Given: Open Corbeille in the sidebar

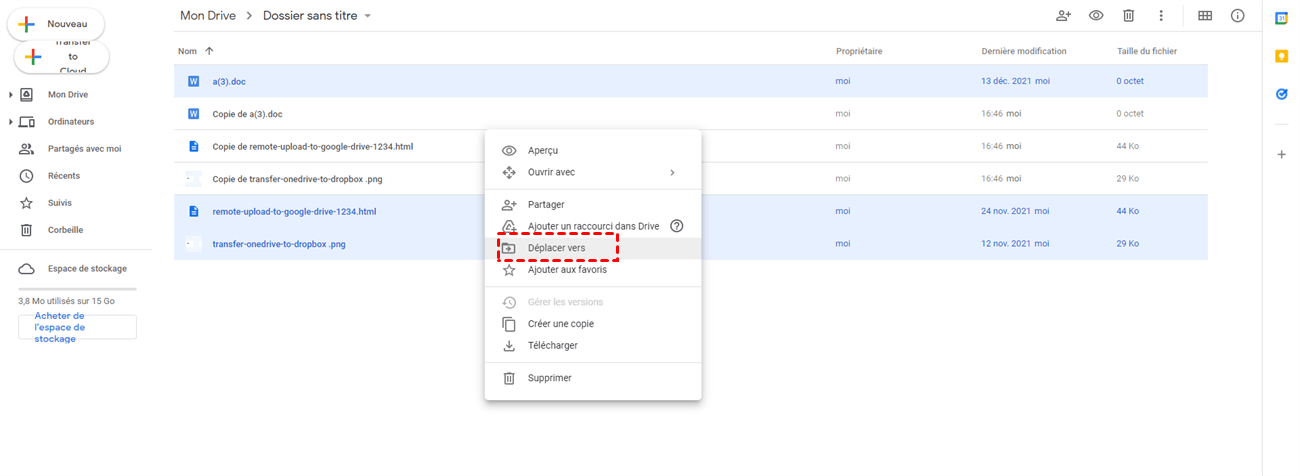Looking at the screenshot, I should pos(65,230).
